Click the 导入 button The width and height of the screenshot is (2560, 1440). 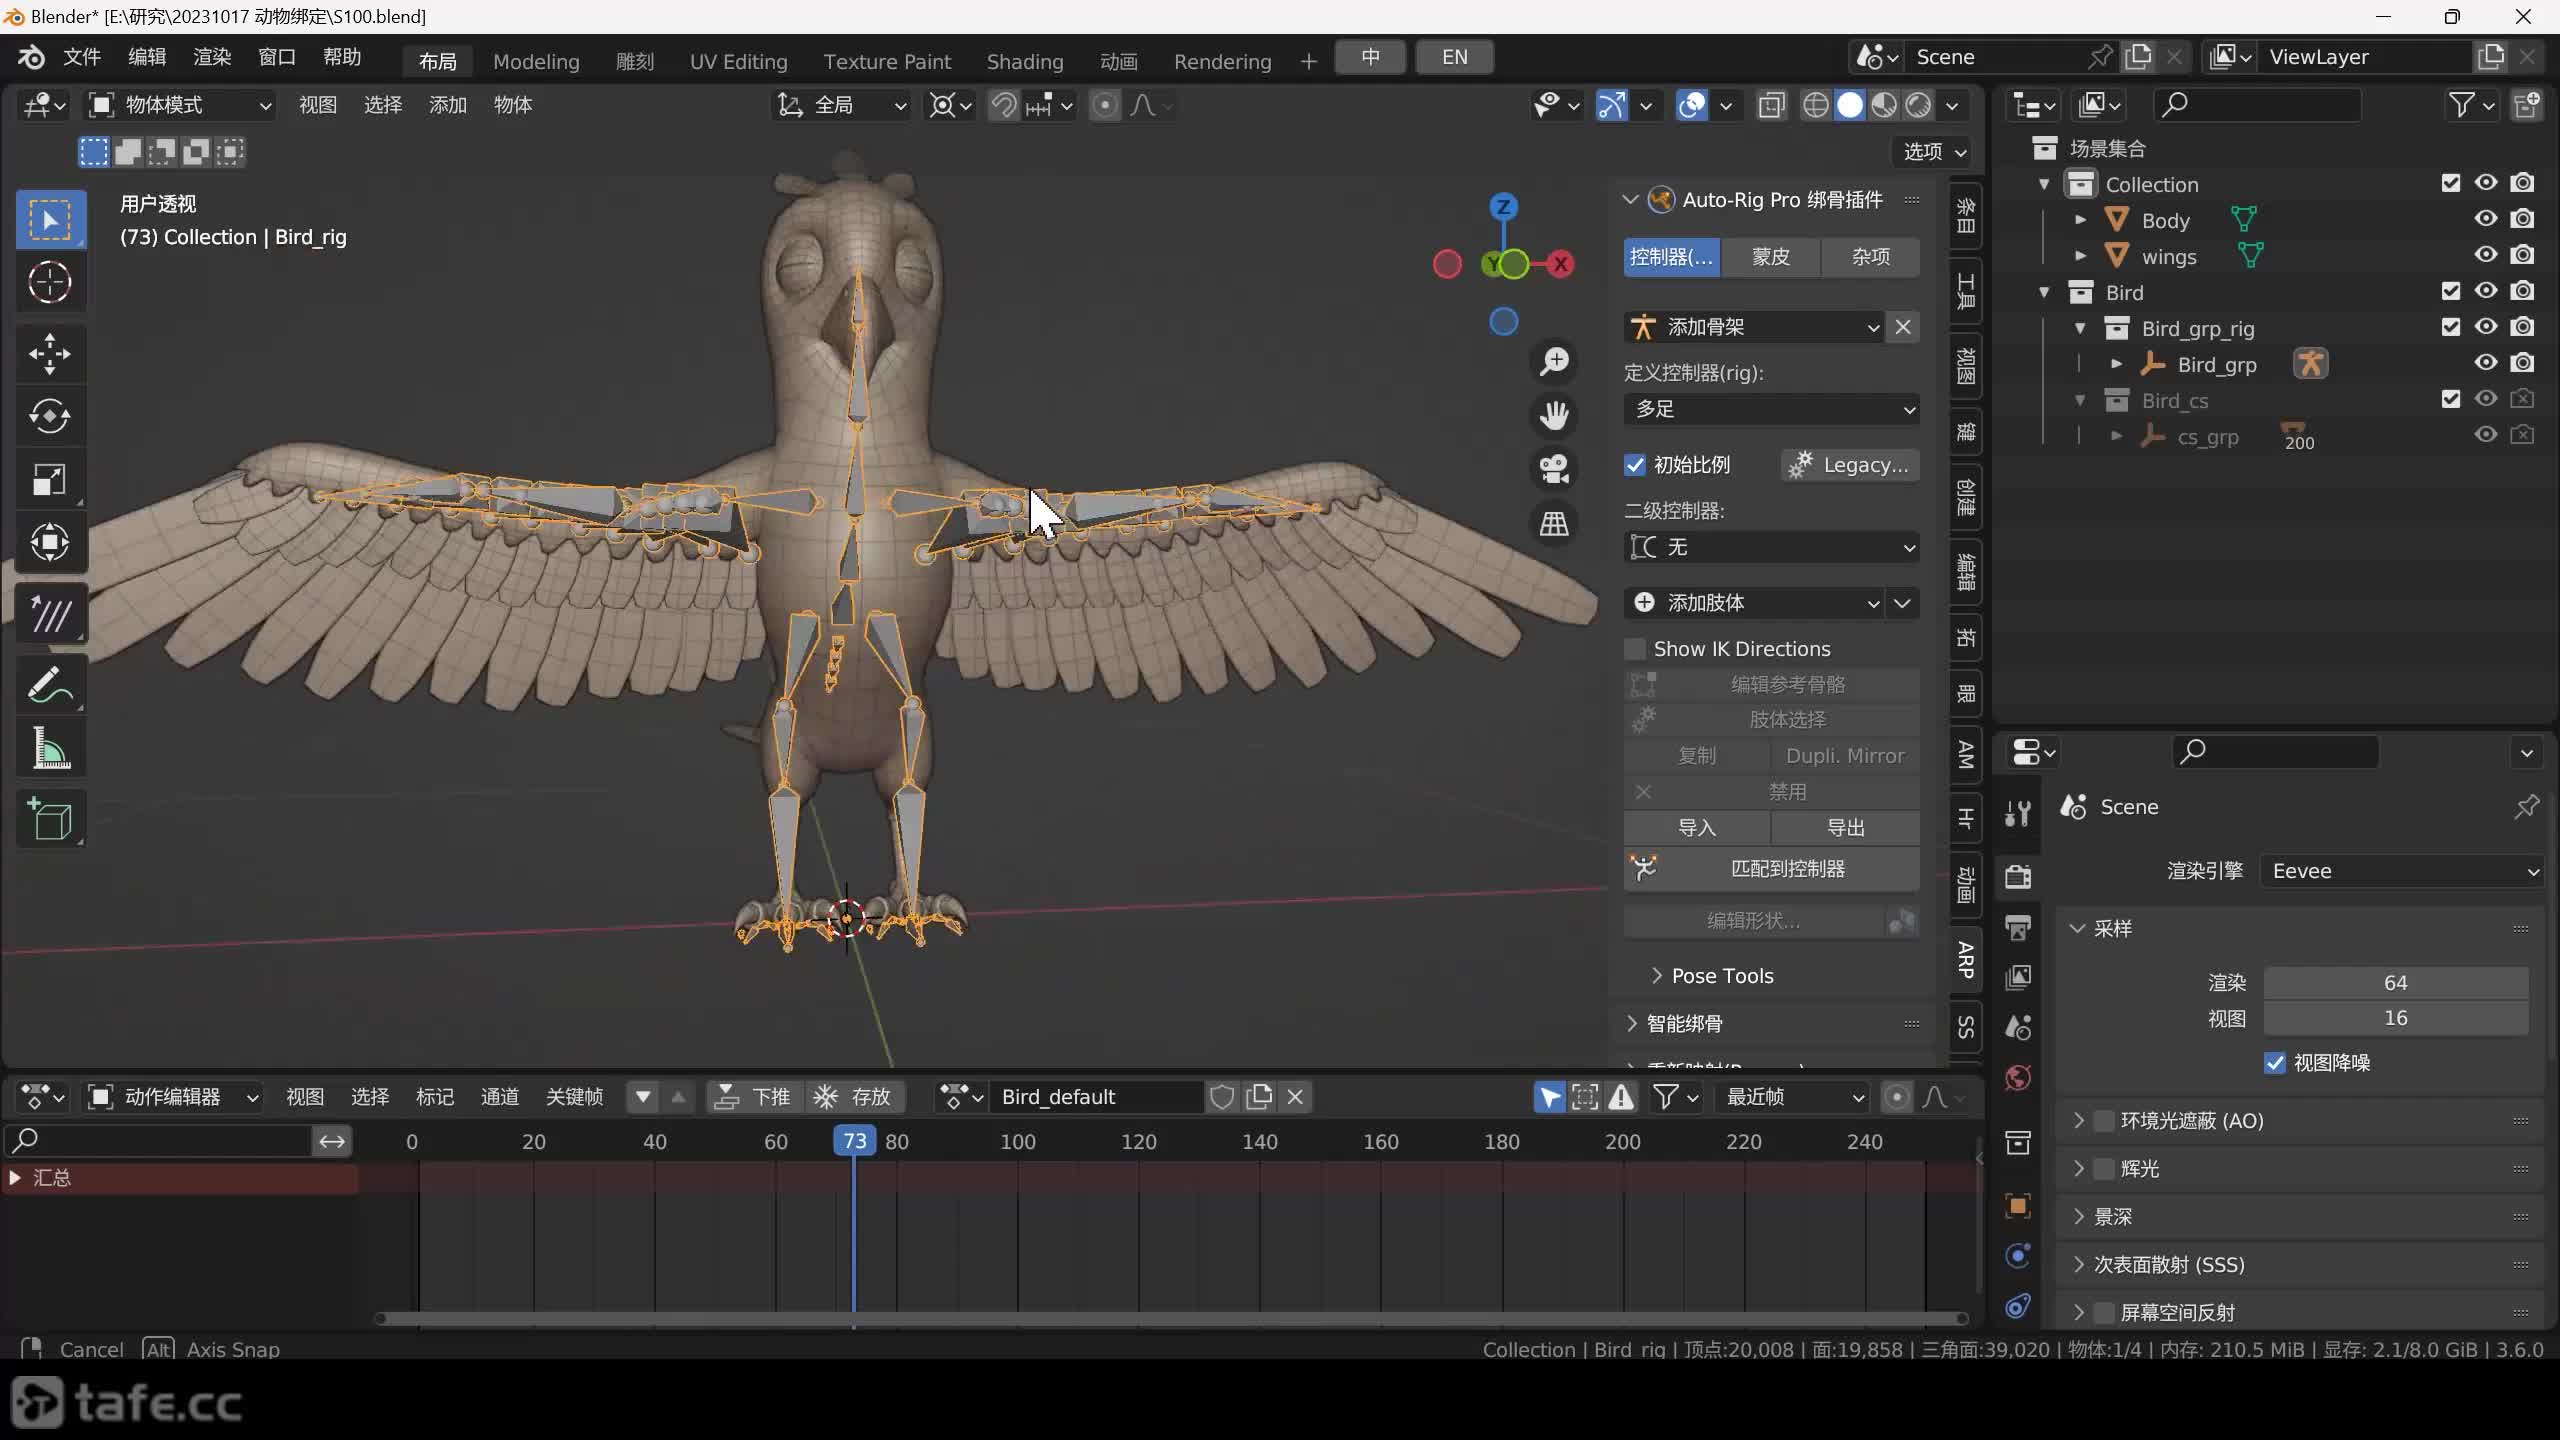[1697, 828]
